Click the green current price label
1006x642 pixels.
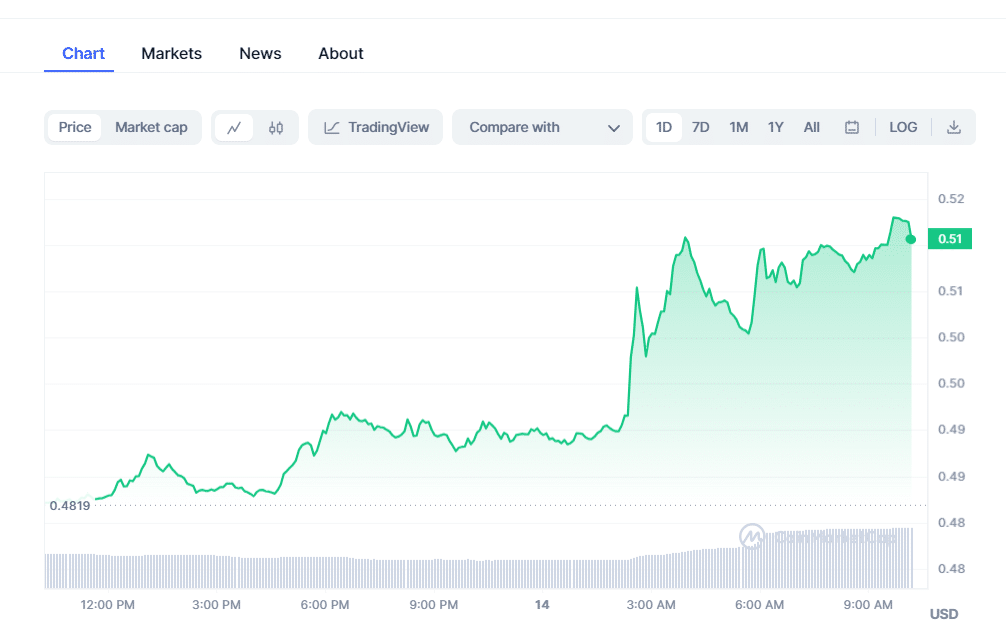949,239
